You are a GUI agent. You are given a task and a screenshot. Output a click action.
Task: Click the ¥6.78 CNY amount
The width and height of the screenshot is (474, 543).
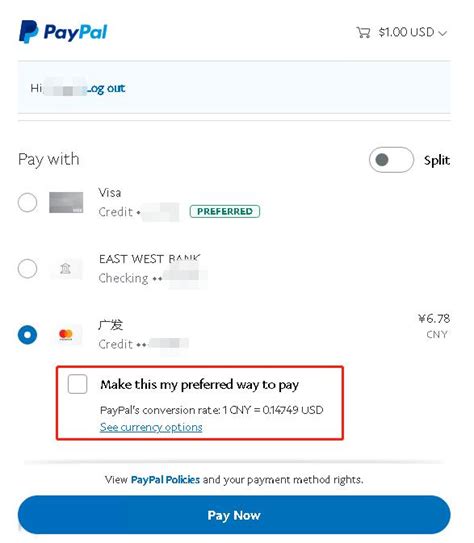pyautogui.click(x=434, y=326)
